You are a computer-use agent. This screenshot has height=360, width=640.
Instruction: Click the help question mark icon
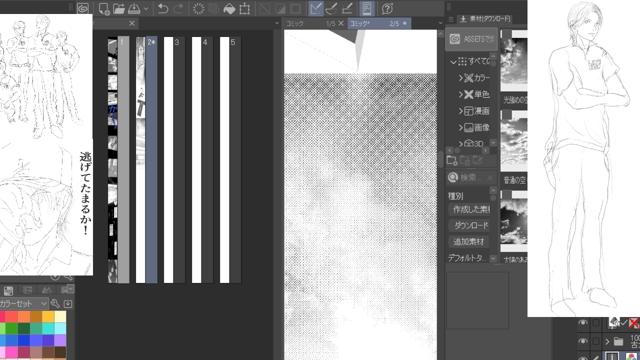tap(387, 9)
